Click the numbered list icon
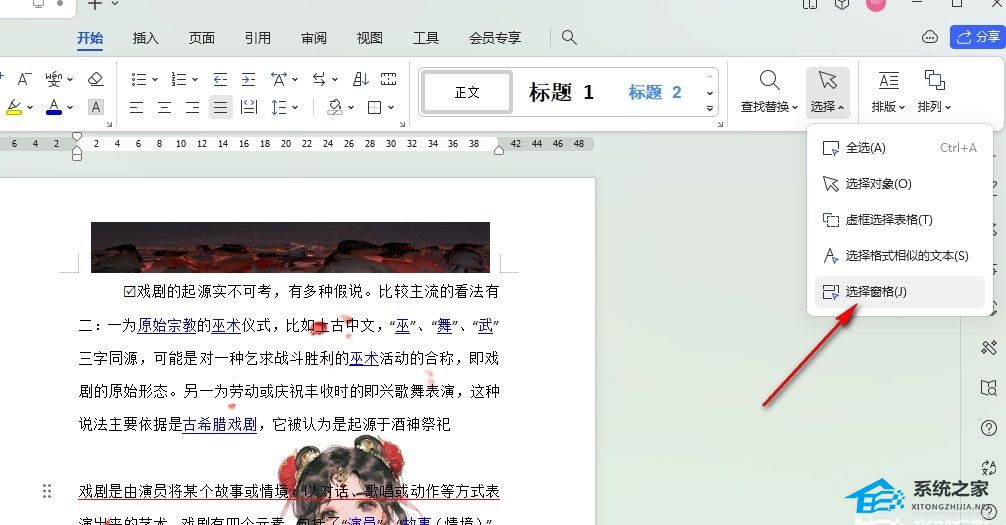The image size is (1006, 525). pyautogui.click(x=179, y=79)
